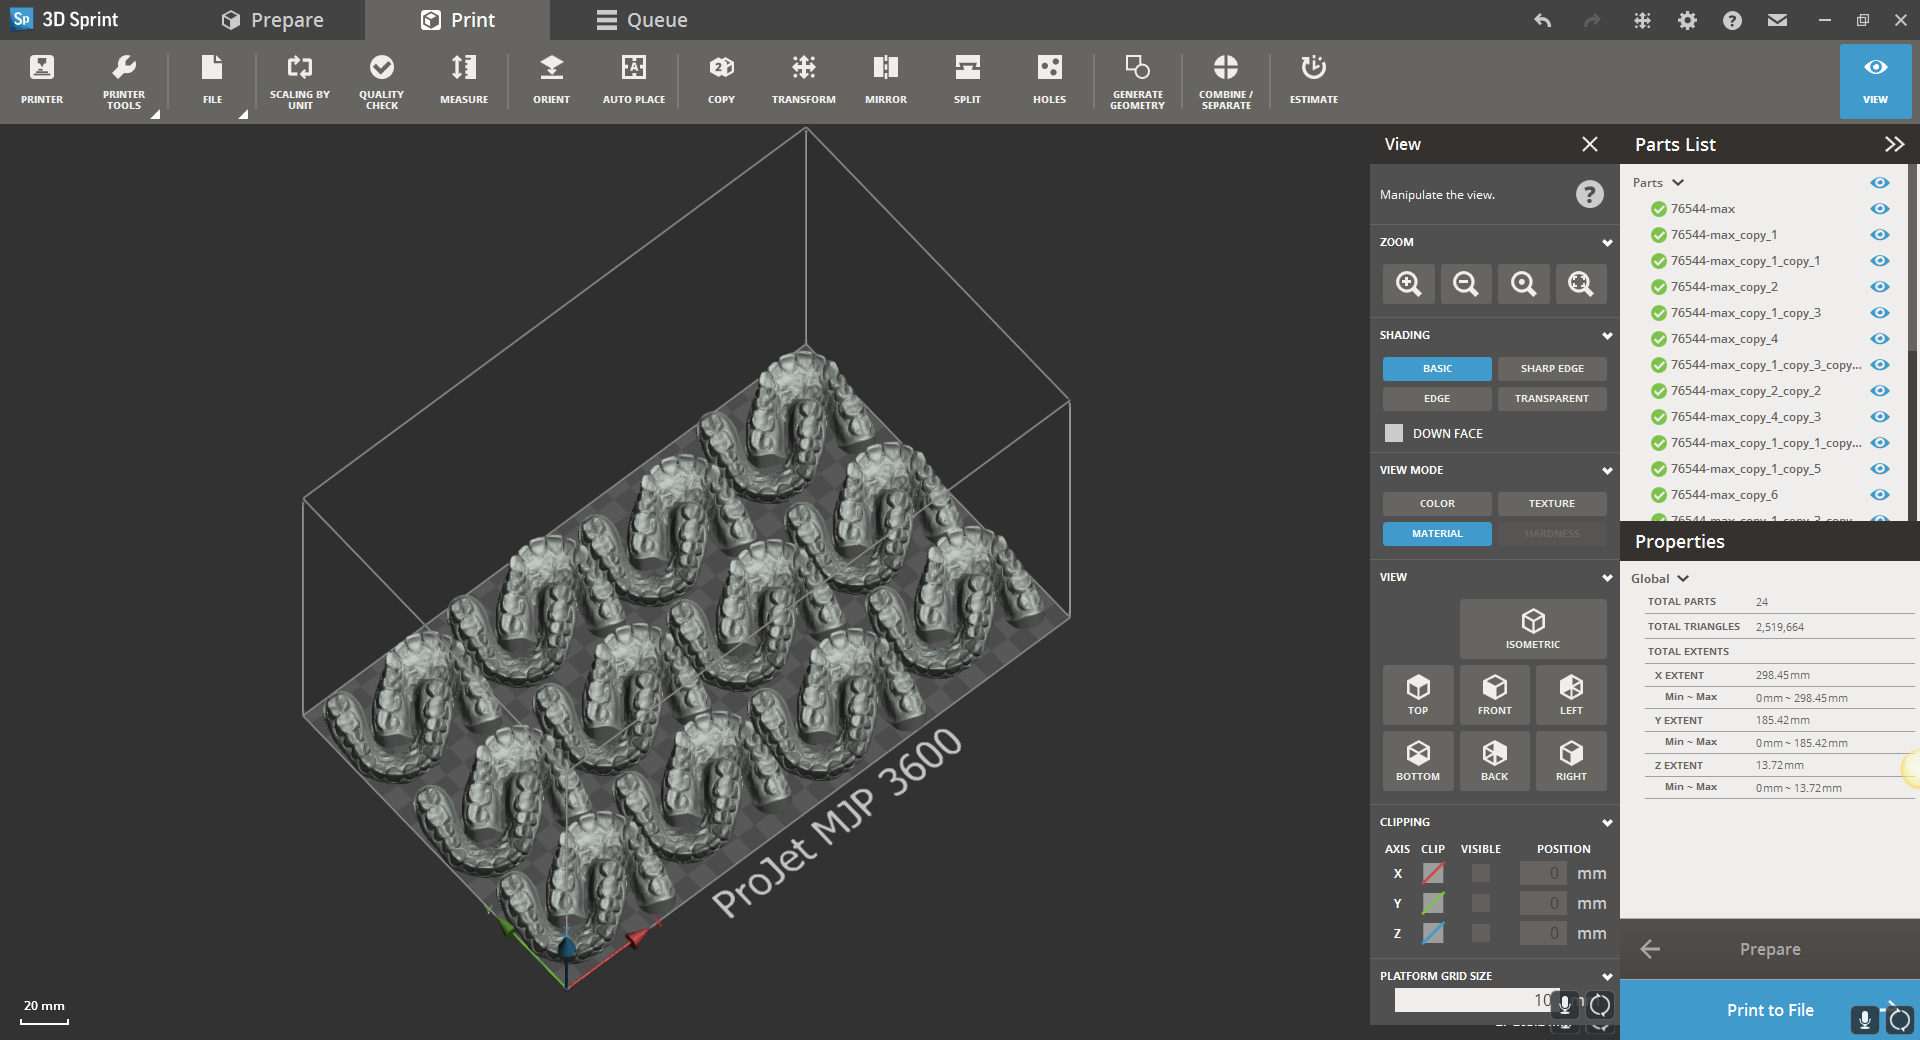Open the Auto Place tool
This screenshot has width=1920, height=1040.
633,80
